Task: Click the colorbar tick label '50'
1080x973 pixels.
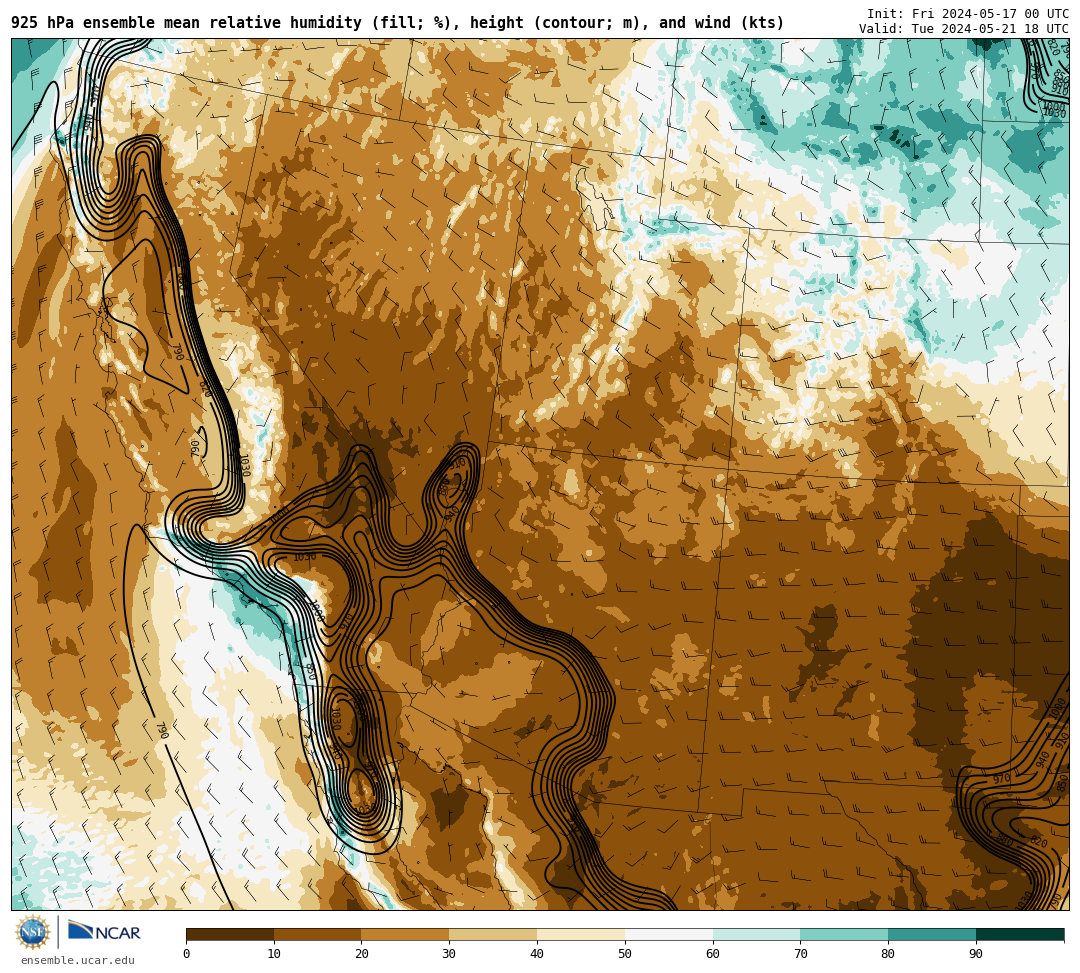Action: pos(625,954)
